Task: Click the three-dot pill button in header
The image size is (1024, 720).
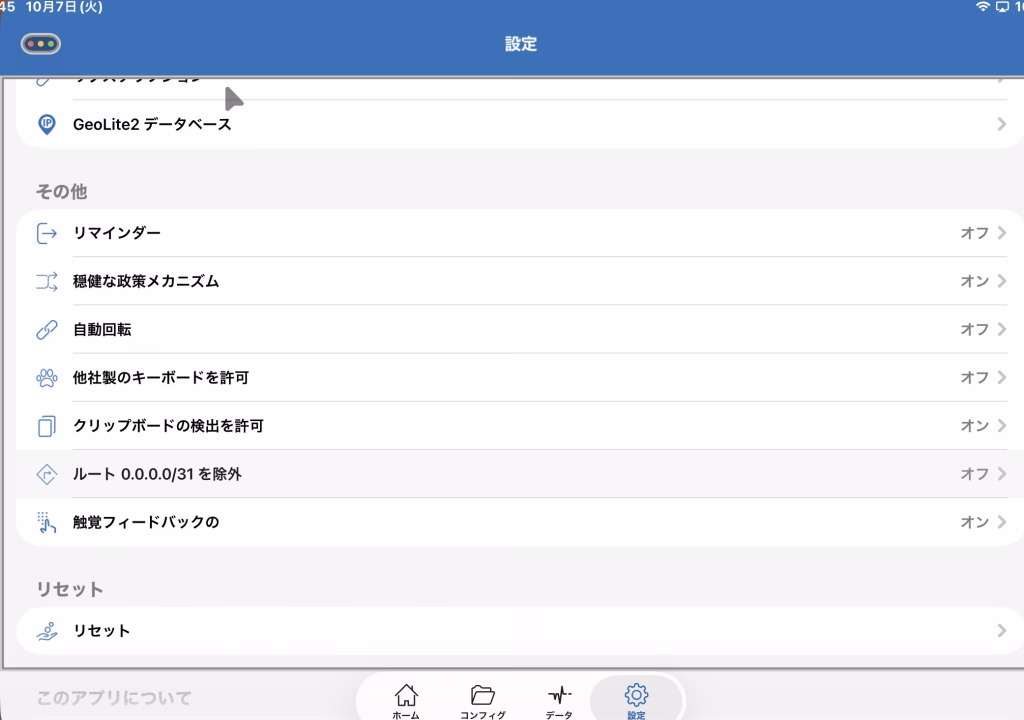Action: click(x=41, y=44)
